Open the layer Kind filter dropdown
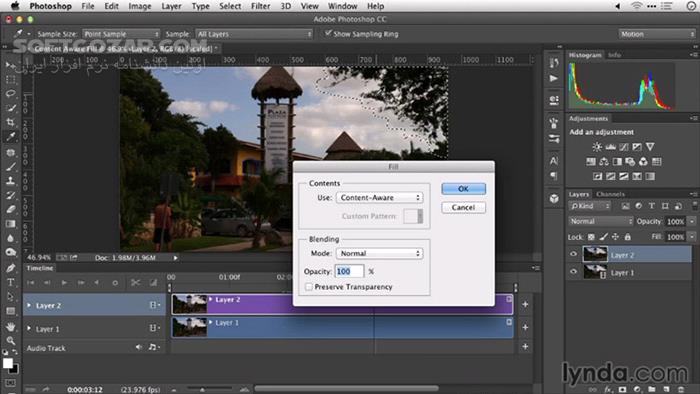The height and width of the screenshot is (394, 700). click(590, 206)
